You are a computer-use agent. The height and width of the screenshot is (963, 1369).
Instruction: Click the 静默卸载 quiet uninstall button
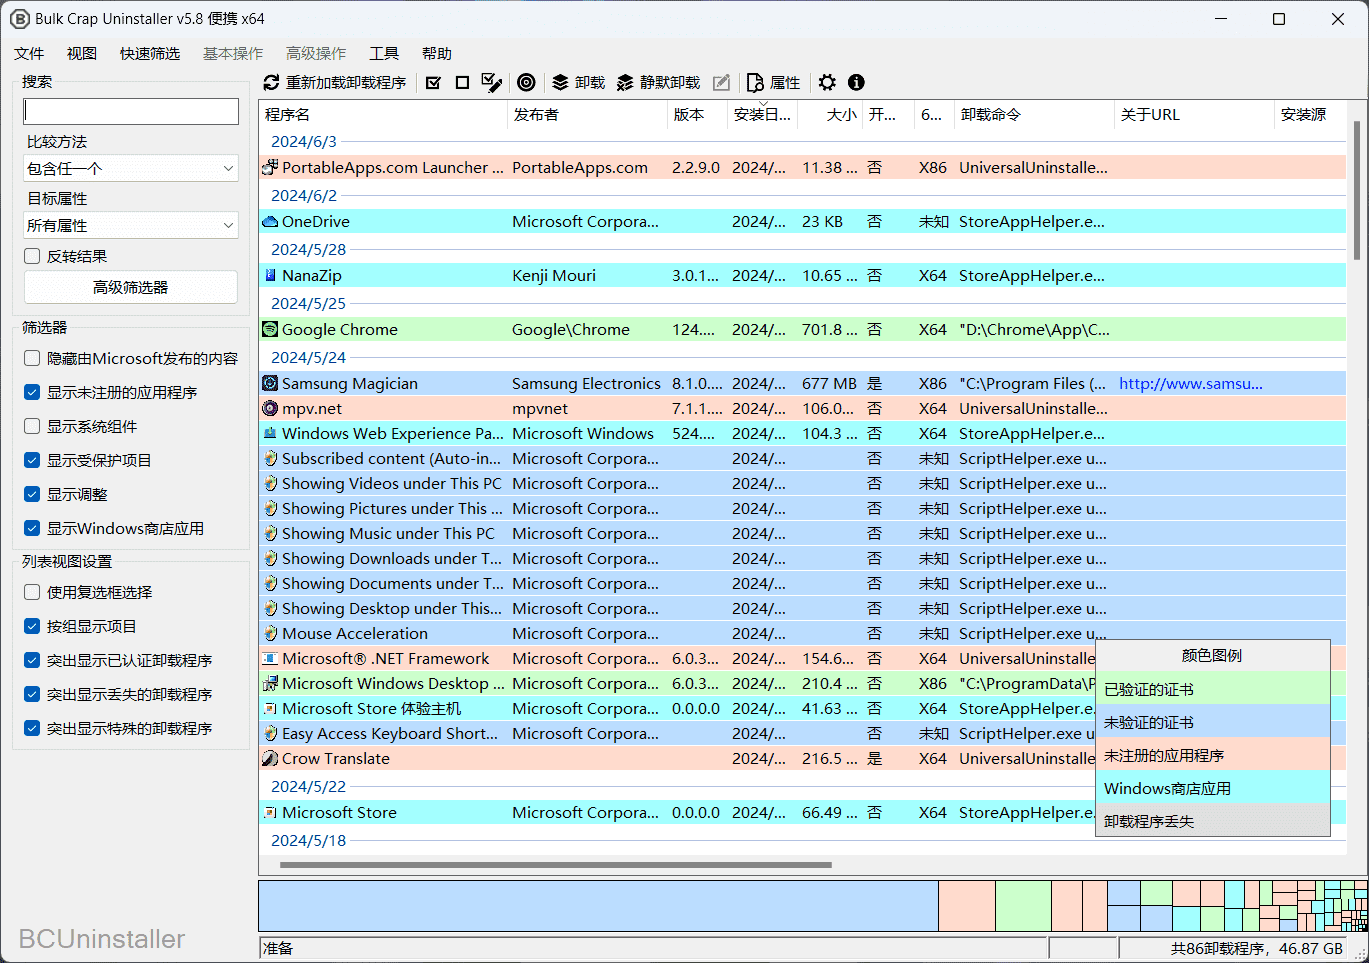(x=658, y=82)
